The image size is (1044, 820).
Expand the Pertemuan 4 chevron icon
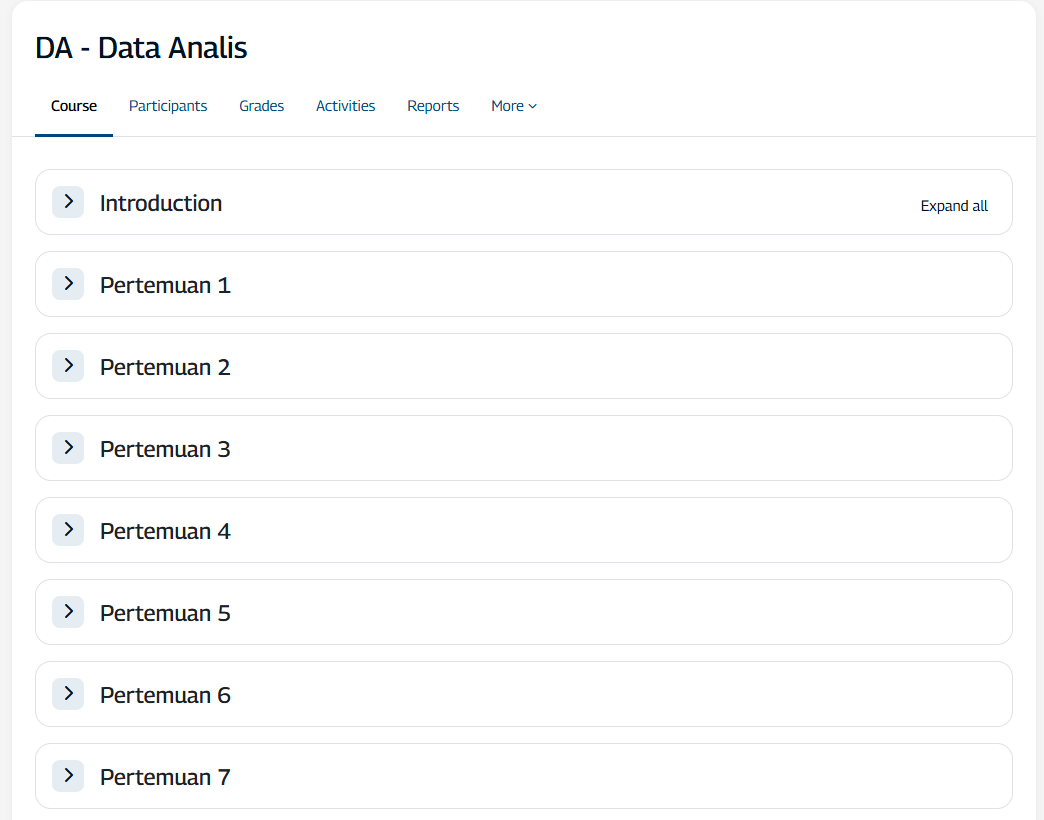click(x=68, y=530)
